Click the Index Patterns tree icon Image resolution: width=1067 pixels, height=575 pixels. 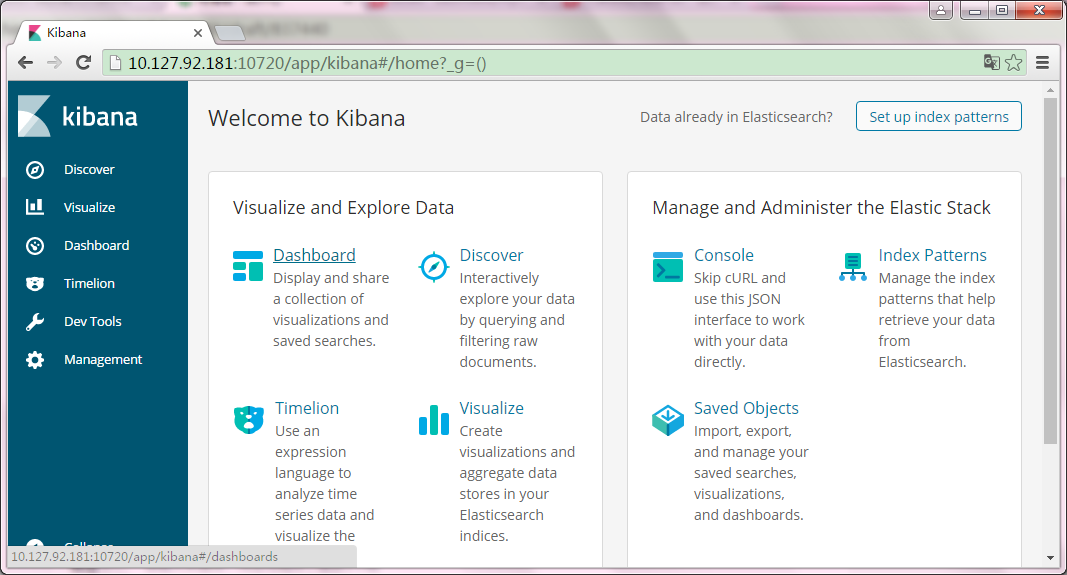coord(853,267)
